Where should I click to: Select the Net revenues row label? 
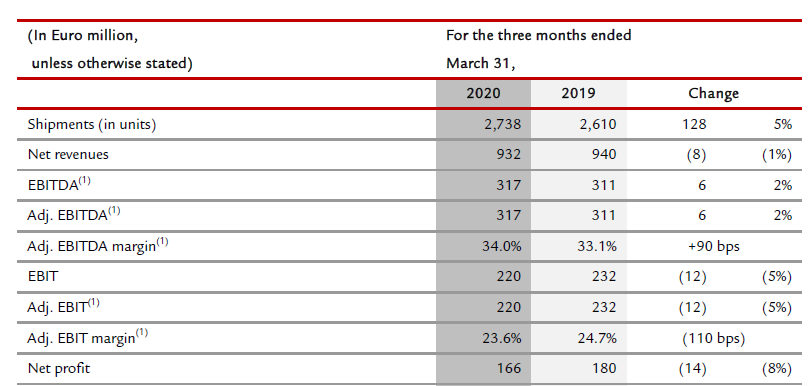tap(68, 154)
